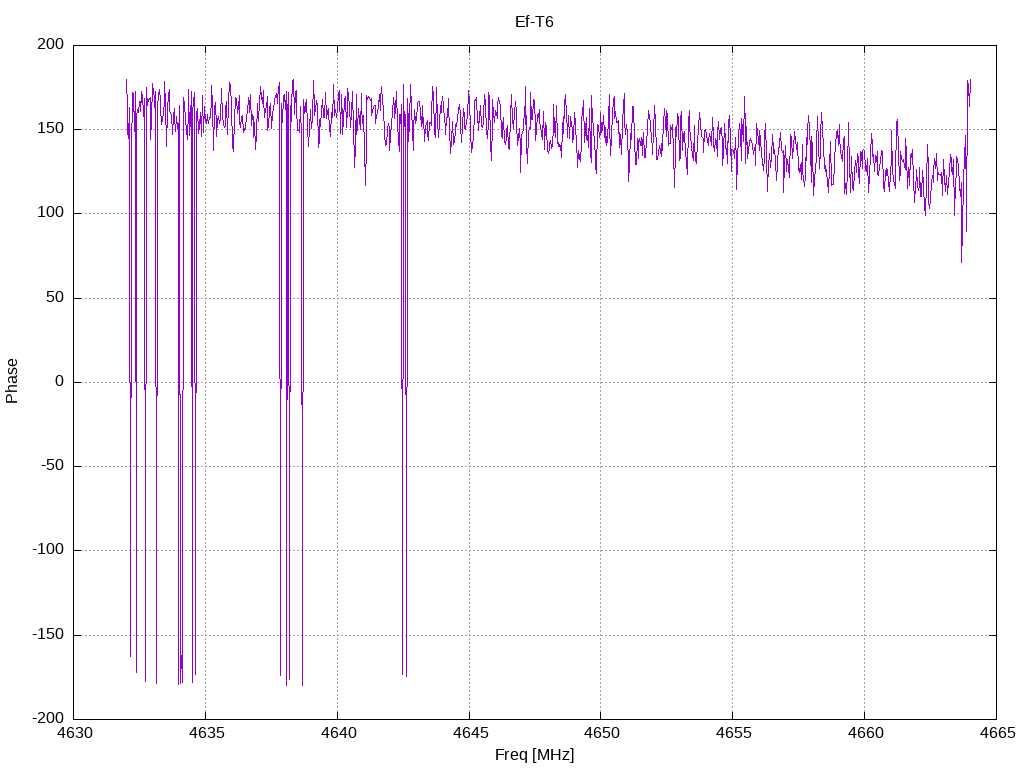
Task: Click the y-axis tick label -200
Action: pos(48,718)
